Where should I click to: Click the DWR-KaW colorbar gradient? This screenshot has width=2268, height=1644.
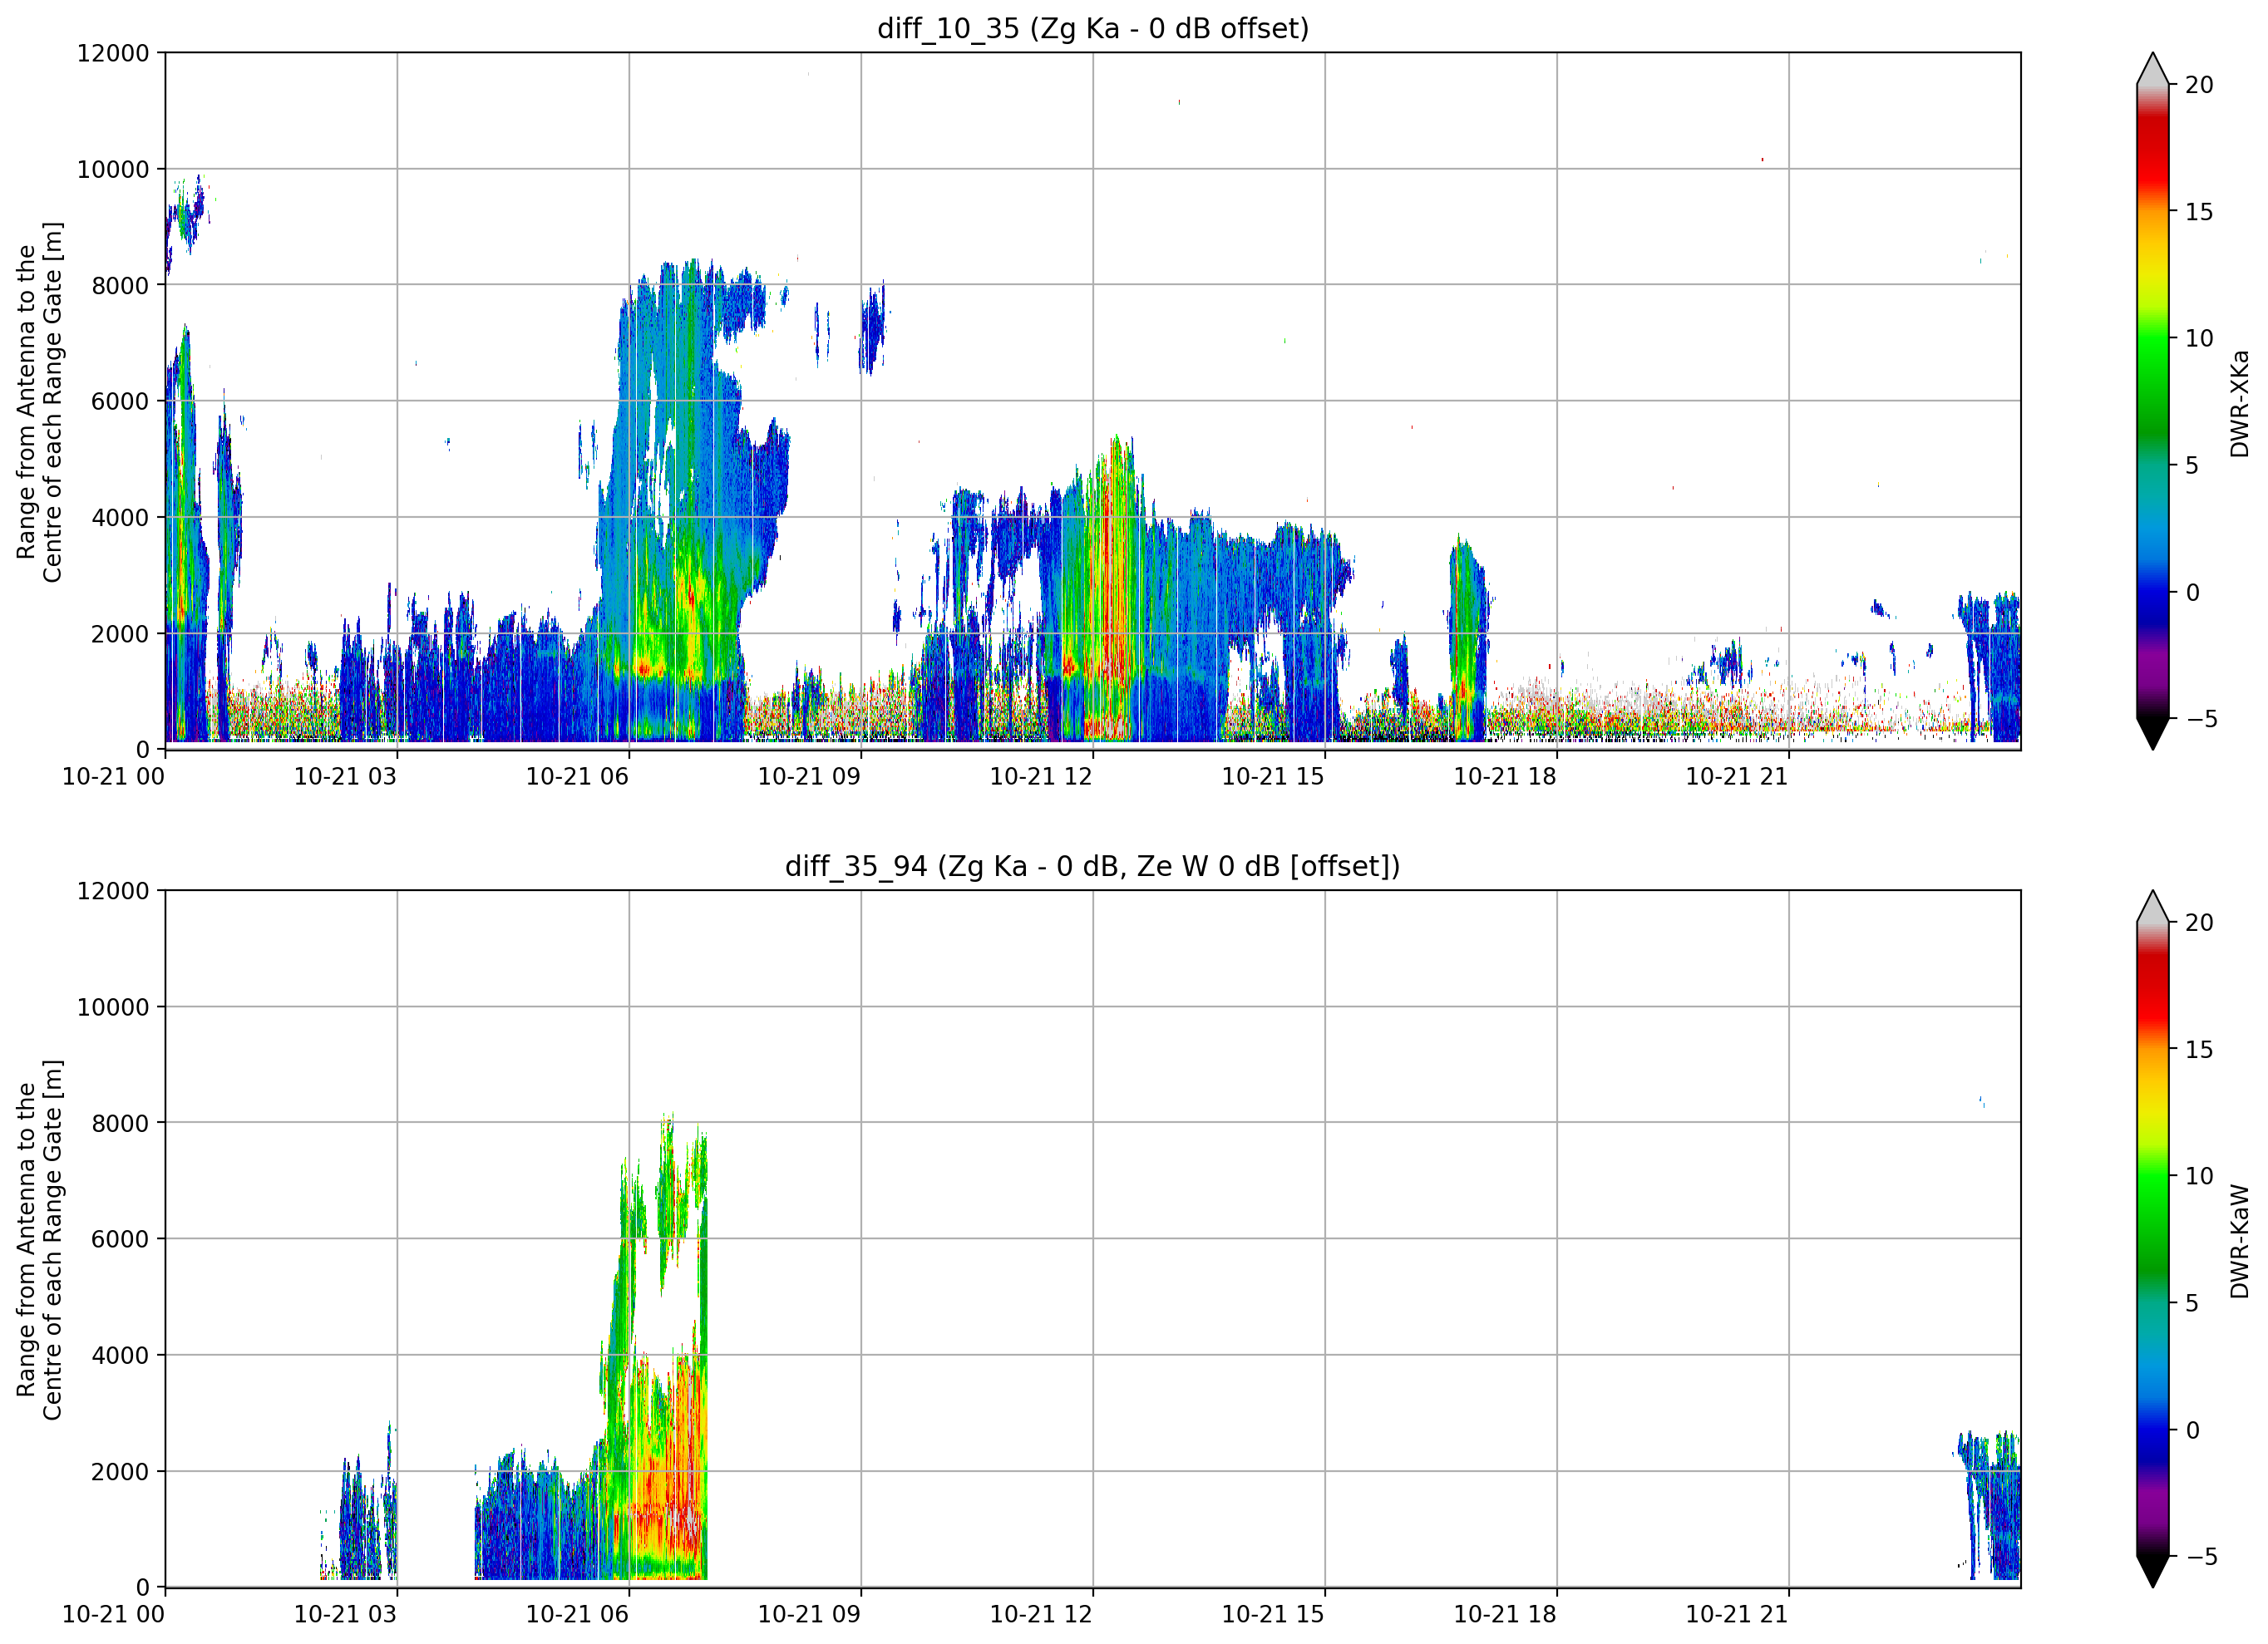pos(2153,1239)
